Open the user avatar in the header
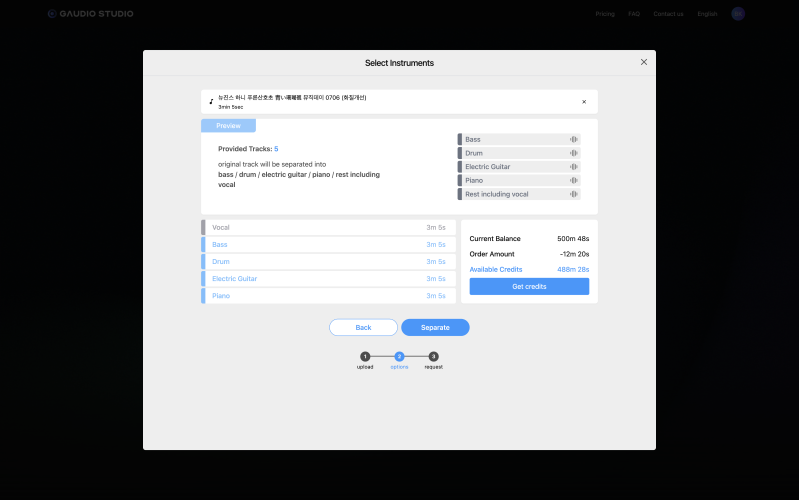Image resolution: width=799 pixels, height=500 pixels. pos(738,14)
